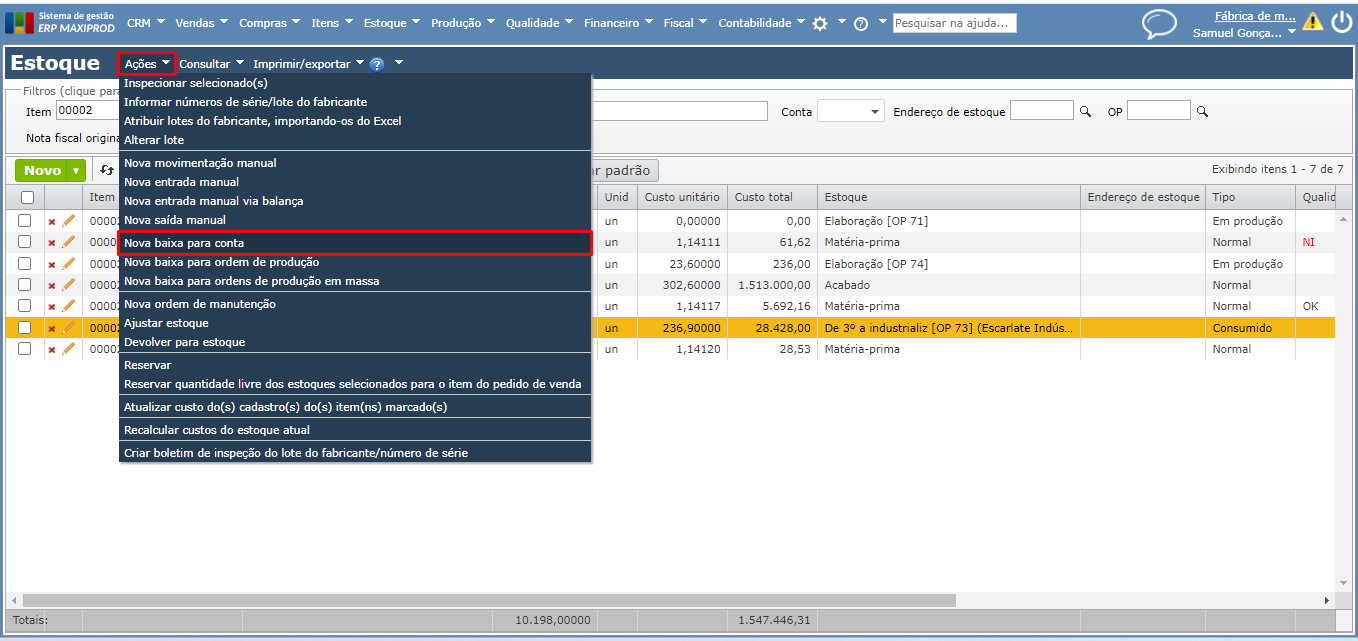Click the yellow warning triangle icon

(1312, 22)
